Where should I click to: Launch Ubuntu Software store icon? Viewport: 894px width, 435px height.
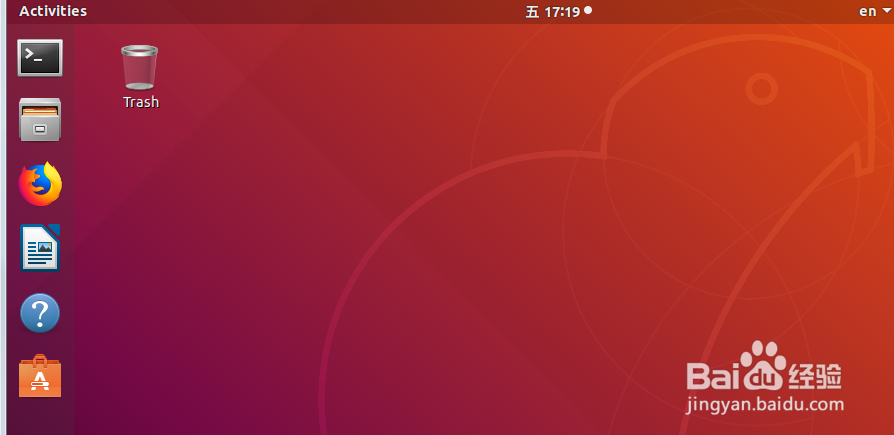pyautogui.click(x=40, y=376)
